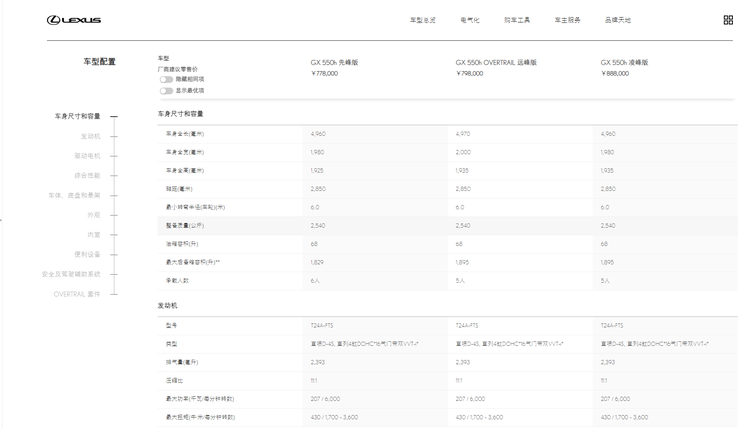Select OVERTRAIL 套件 in sidebar
This screenshot has width=750, height=429.
pos(77,294)
